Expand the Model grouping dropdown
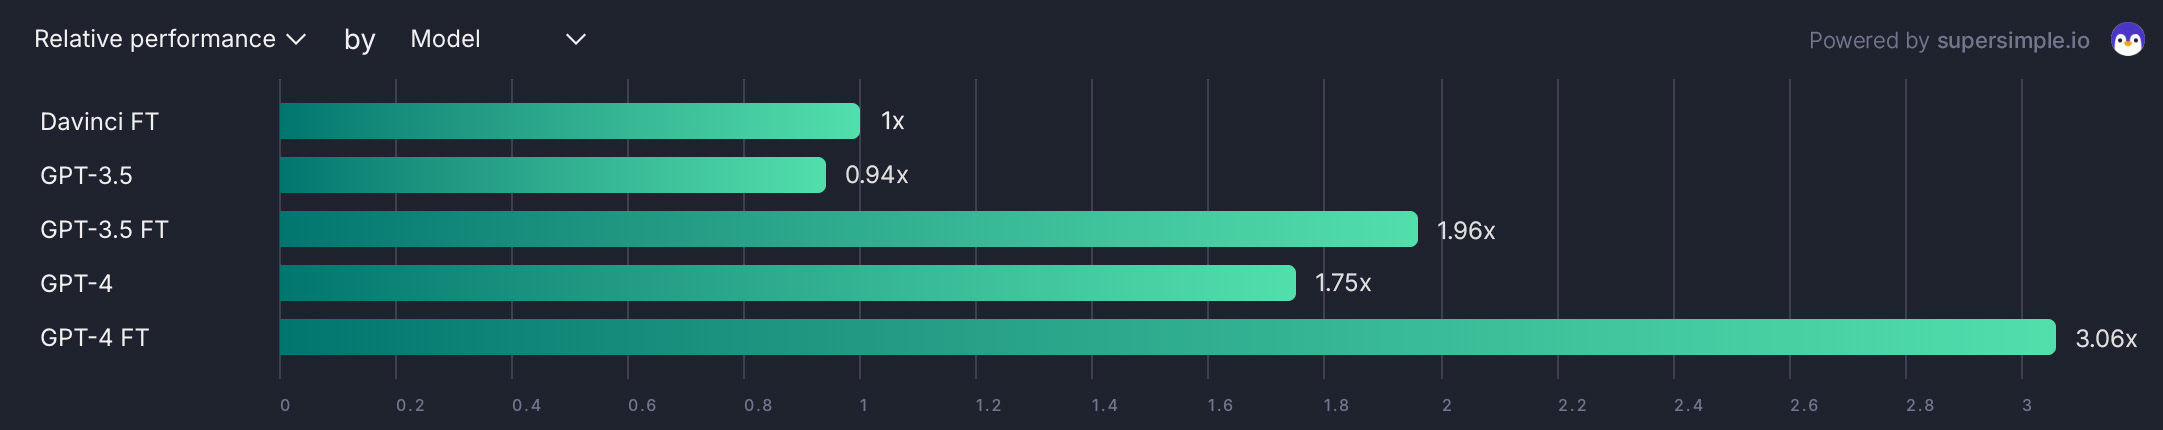This screenshot has height=430, width=2163. coord(497,39)
